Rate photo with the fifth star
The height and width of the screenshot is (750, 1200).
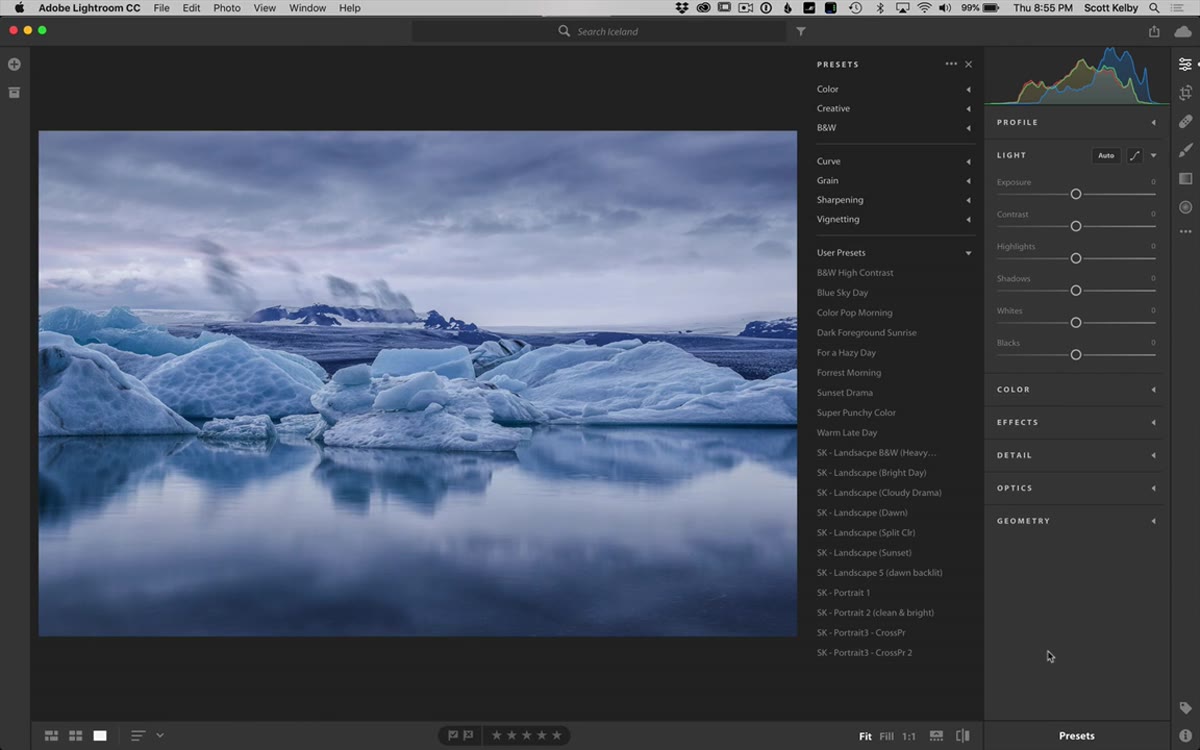[x=557, y=735]
